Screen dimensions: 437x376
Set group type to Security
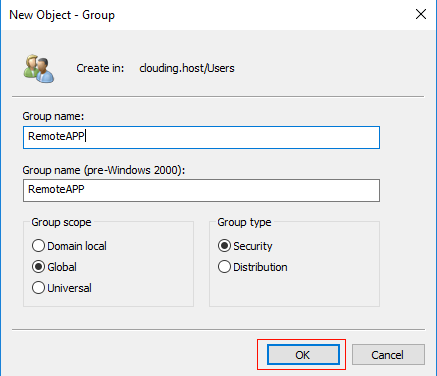tap(245, 246)
